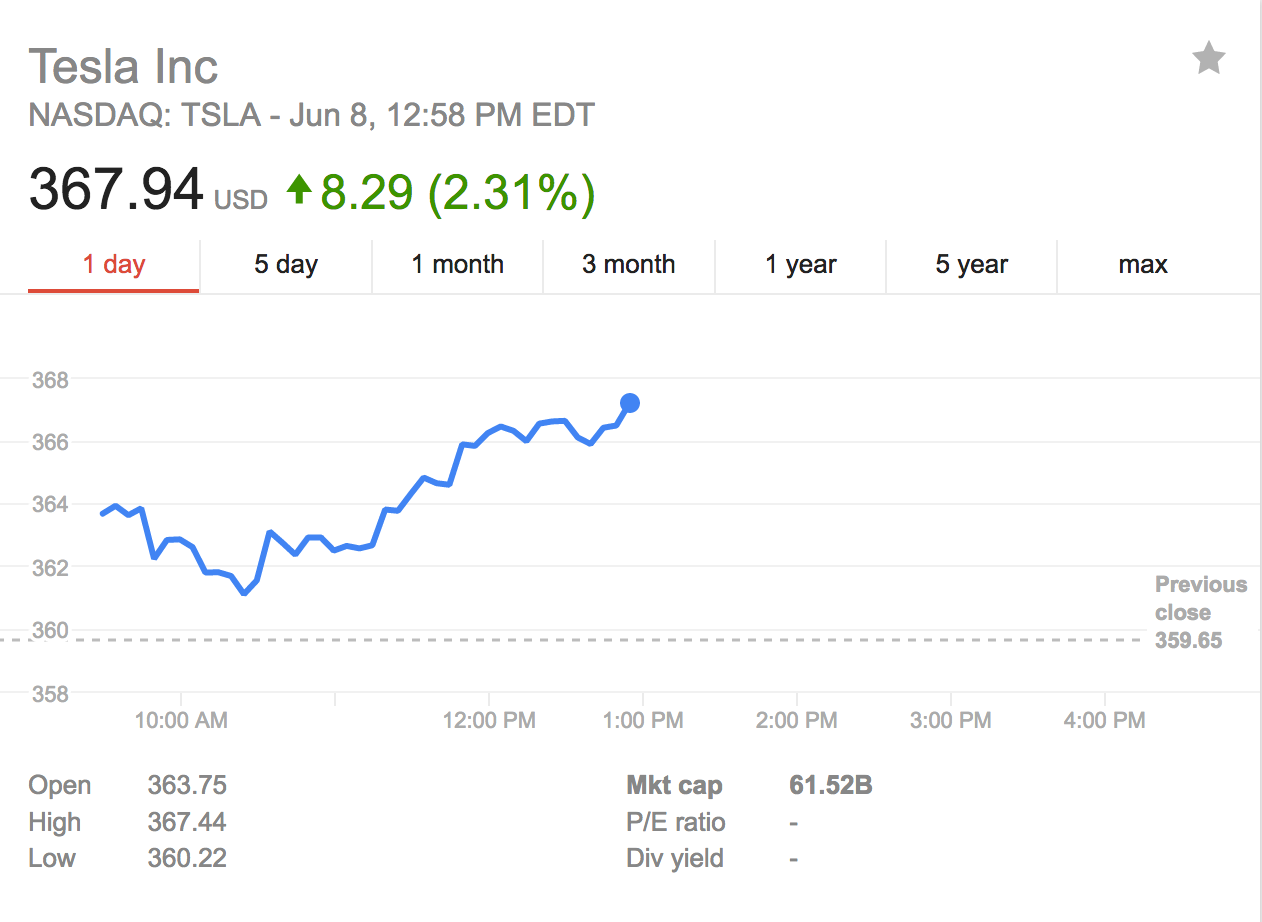Screen dimensions: 1262x922
Task: Click the active 1 day tab
Action: click(x=113, y=264)
